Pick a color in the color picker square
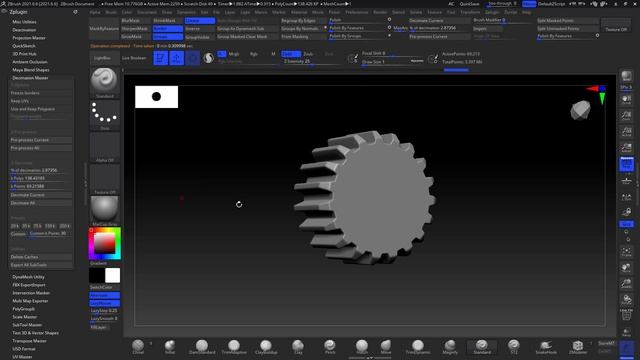Image resolution: width=640 pixels, height=360 pixels. click(104, 243)
